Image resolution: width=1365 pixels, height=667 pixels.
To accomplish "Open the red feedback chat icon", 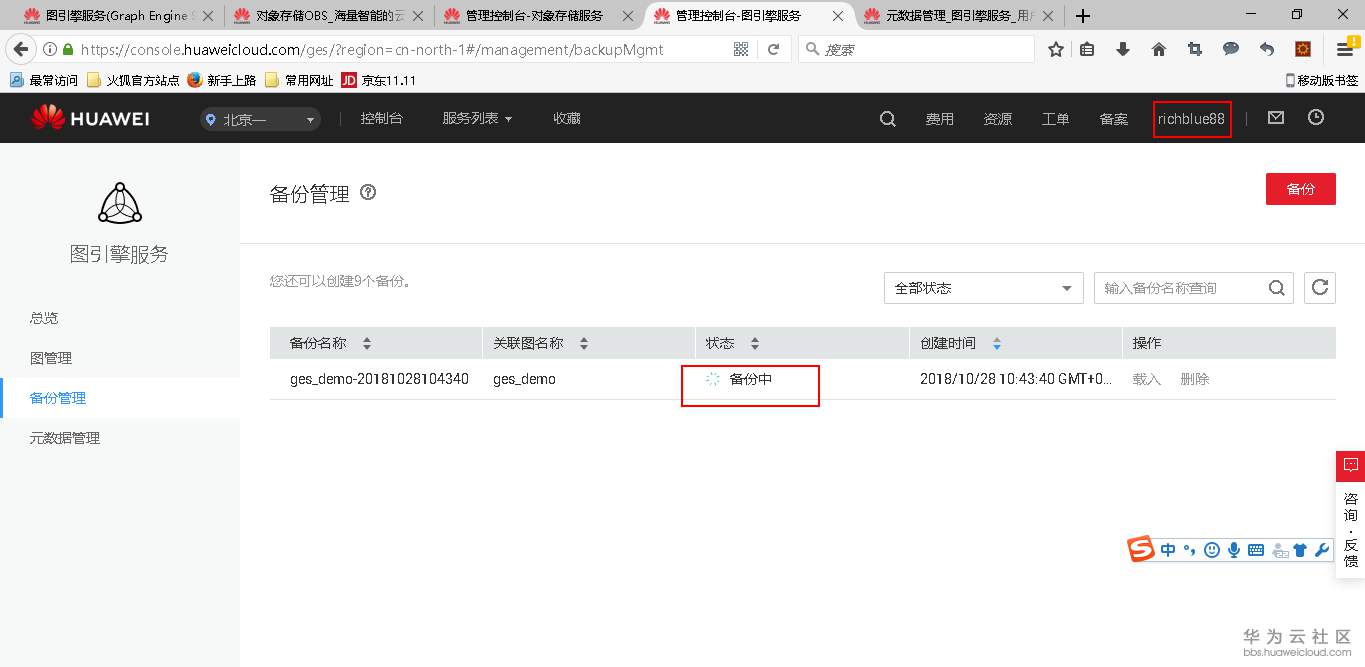I will (1350, 466).
